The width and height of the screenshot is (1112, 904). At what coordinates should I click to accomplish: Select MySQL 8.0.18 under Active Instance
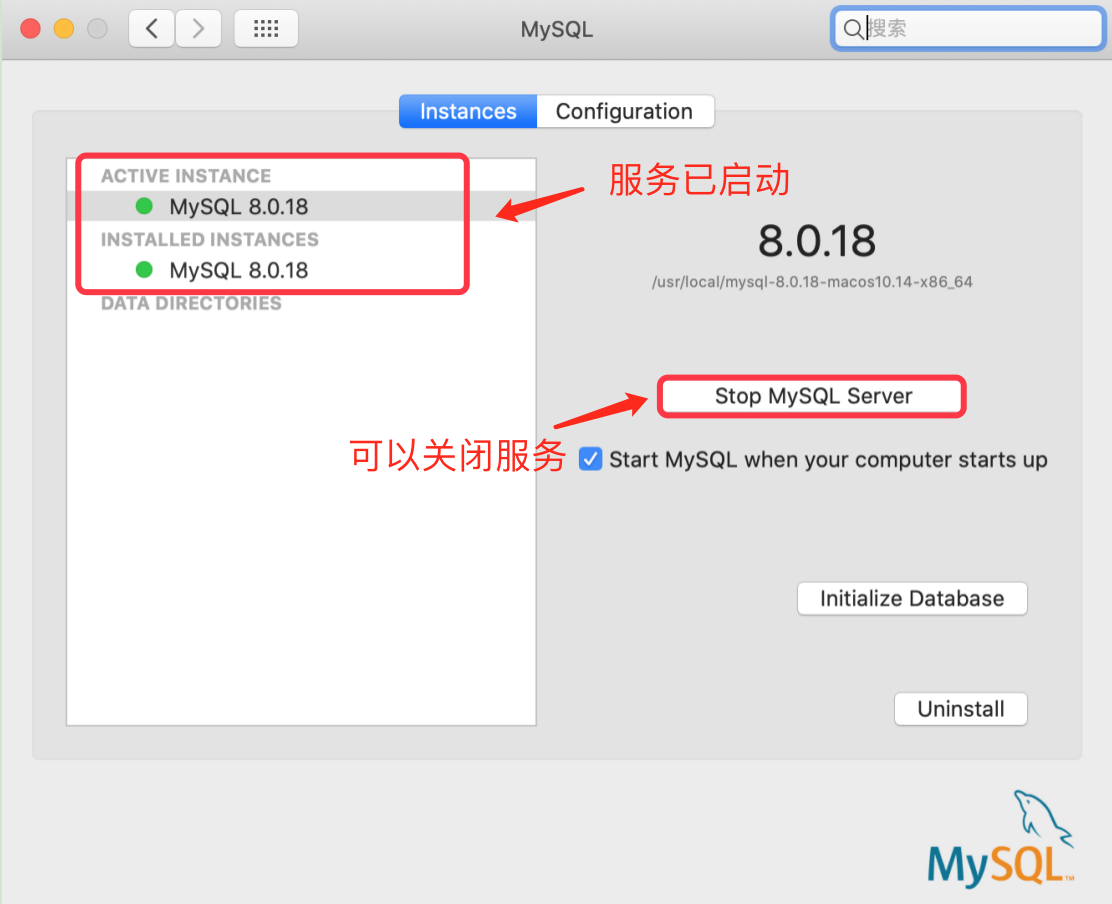tap(301, 206)
